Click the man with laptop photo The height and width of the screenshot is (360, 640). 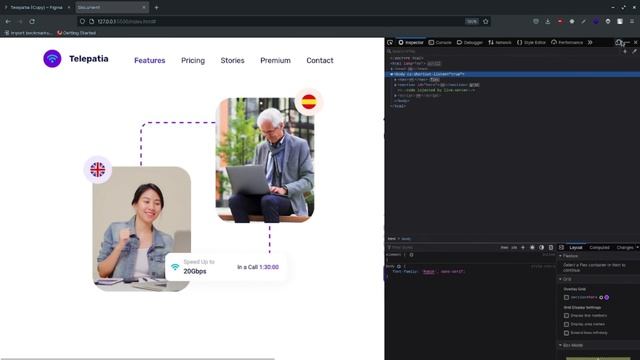tap(265, 160)
